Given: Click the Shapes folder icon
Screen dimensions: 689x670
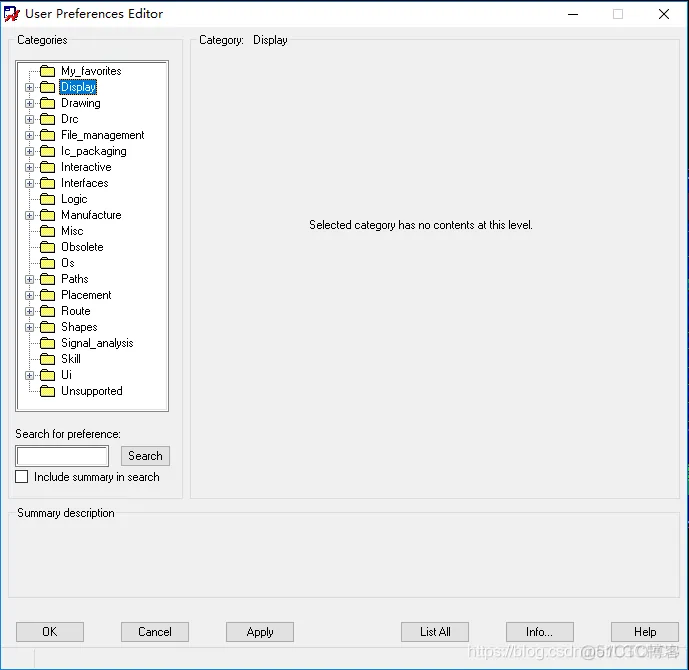Looking at the screenshot, I should (47, 327).
